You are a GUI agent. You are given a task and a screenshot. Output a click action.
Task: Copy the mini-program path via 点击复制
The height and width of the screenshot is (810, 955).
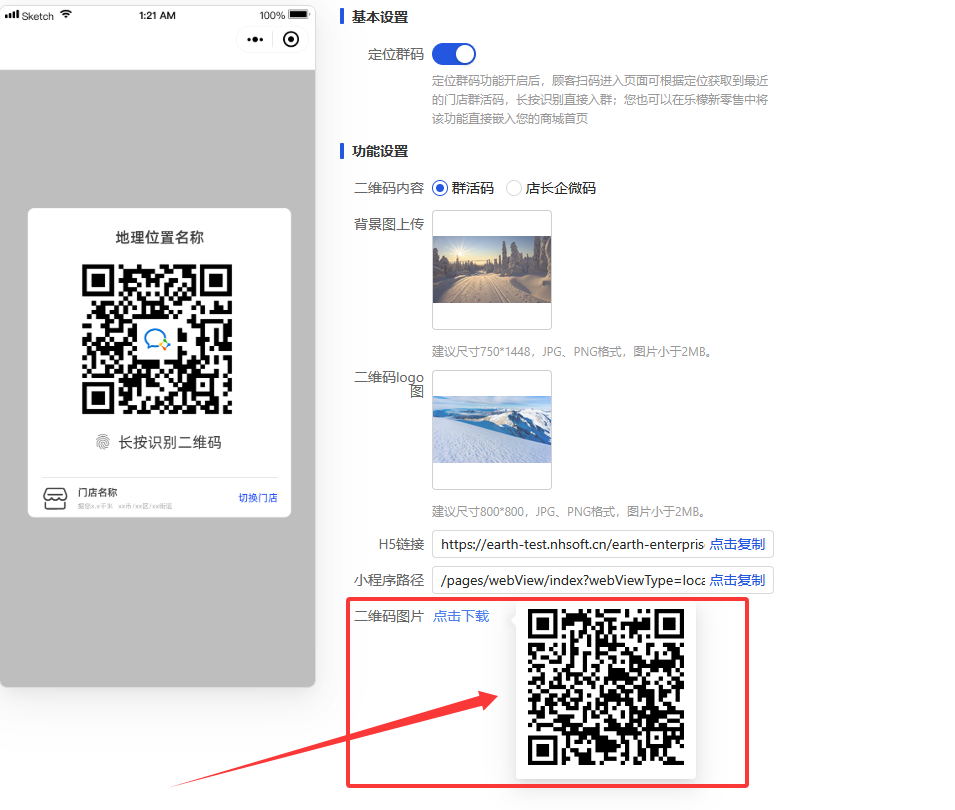pyautogui.click(x=737, y=580)
